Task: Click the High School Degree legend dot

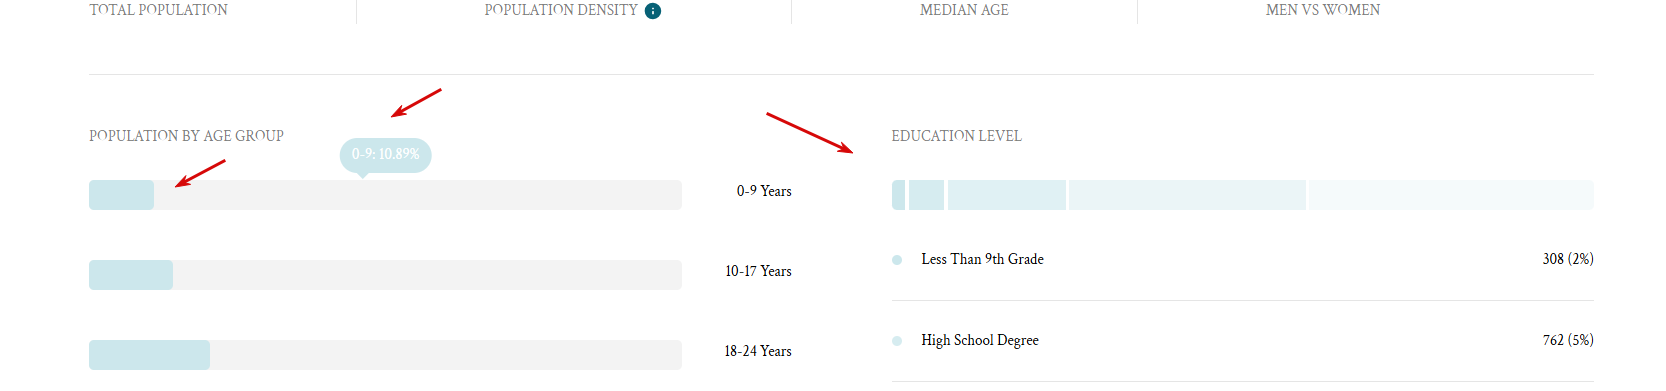Action: click(x=897, y=341)
